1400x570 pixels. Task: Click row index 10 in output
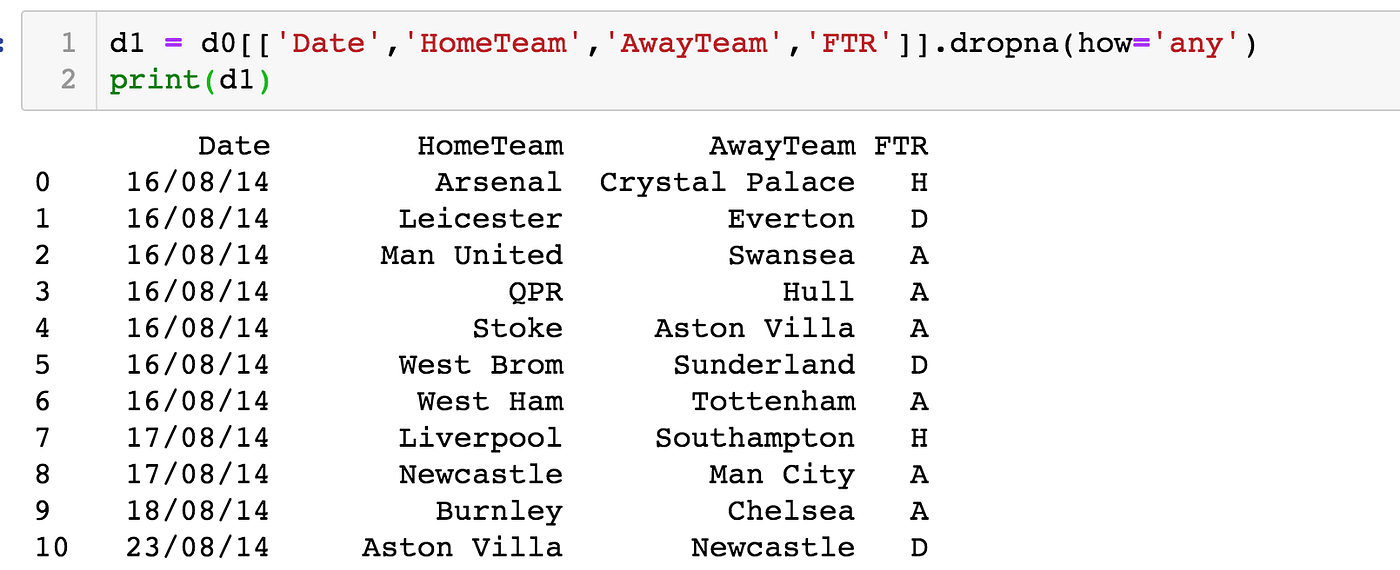point(51,547)
